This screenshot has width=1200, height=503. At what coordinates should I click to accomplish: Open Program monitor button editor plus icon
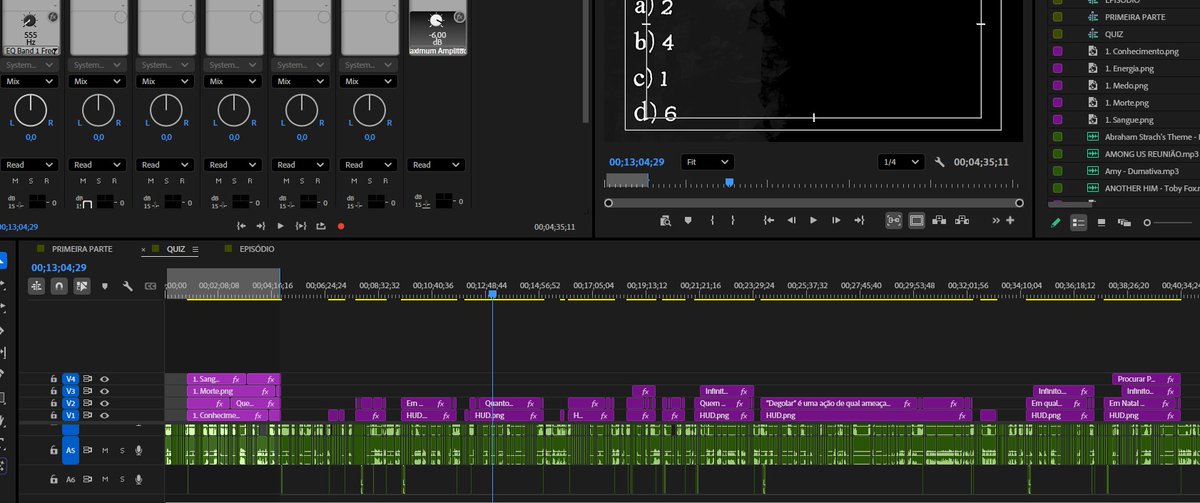[x=1010, y=220]
